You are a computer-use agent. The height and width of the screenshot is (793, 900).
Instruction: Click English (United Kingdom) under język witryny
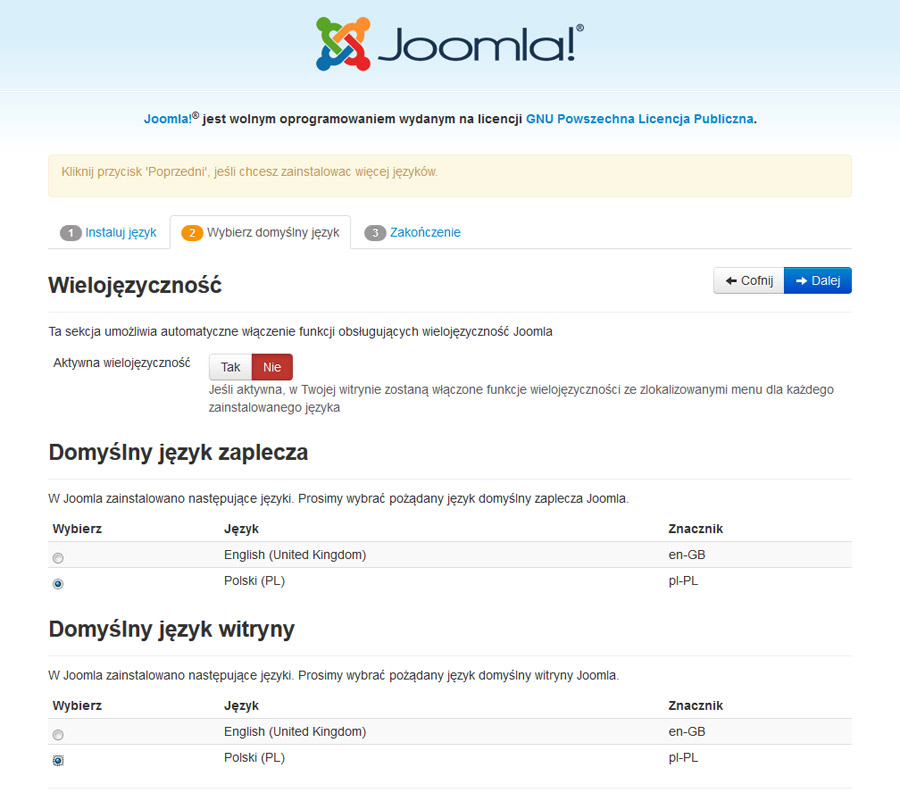click(295, 732)
